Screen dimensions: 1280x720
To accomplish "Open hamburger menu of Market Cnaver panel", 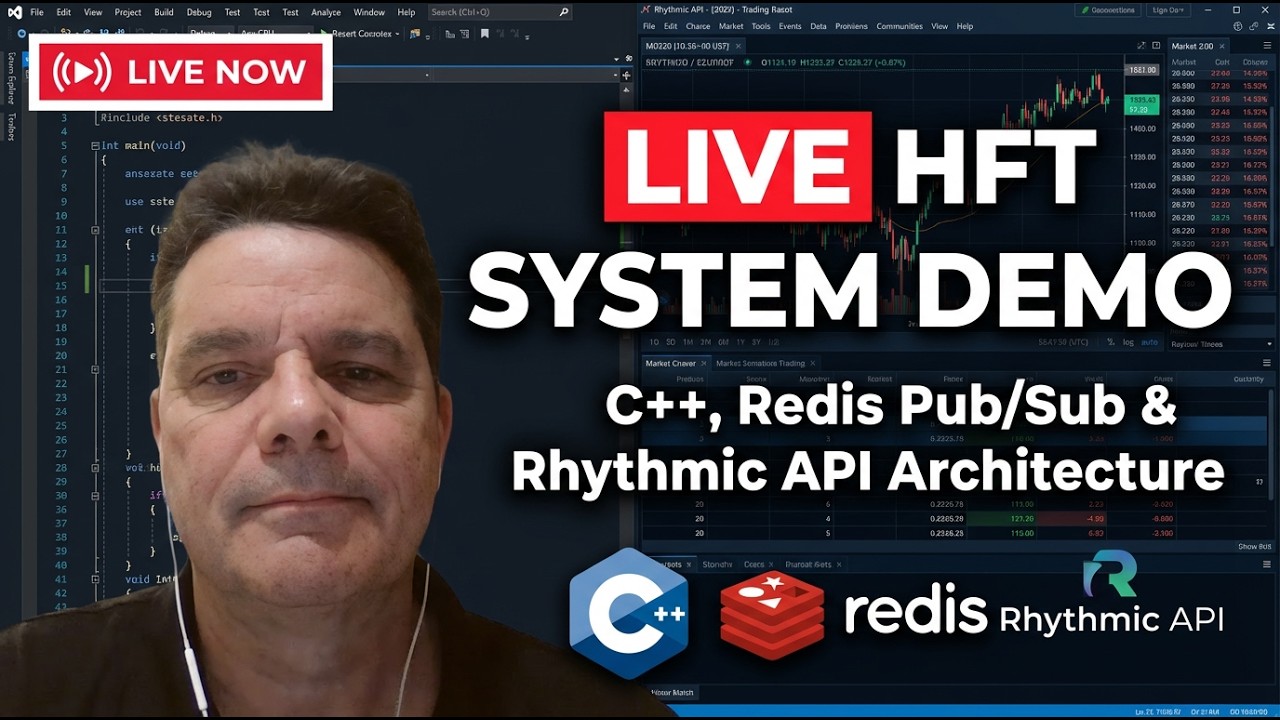I will tap(1267, 363).
